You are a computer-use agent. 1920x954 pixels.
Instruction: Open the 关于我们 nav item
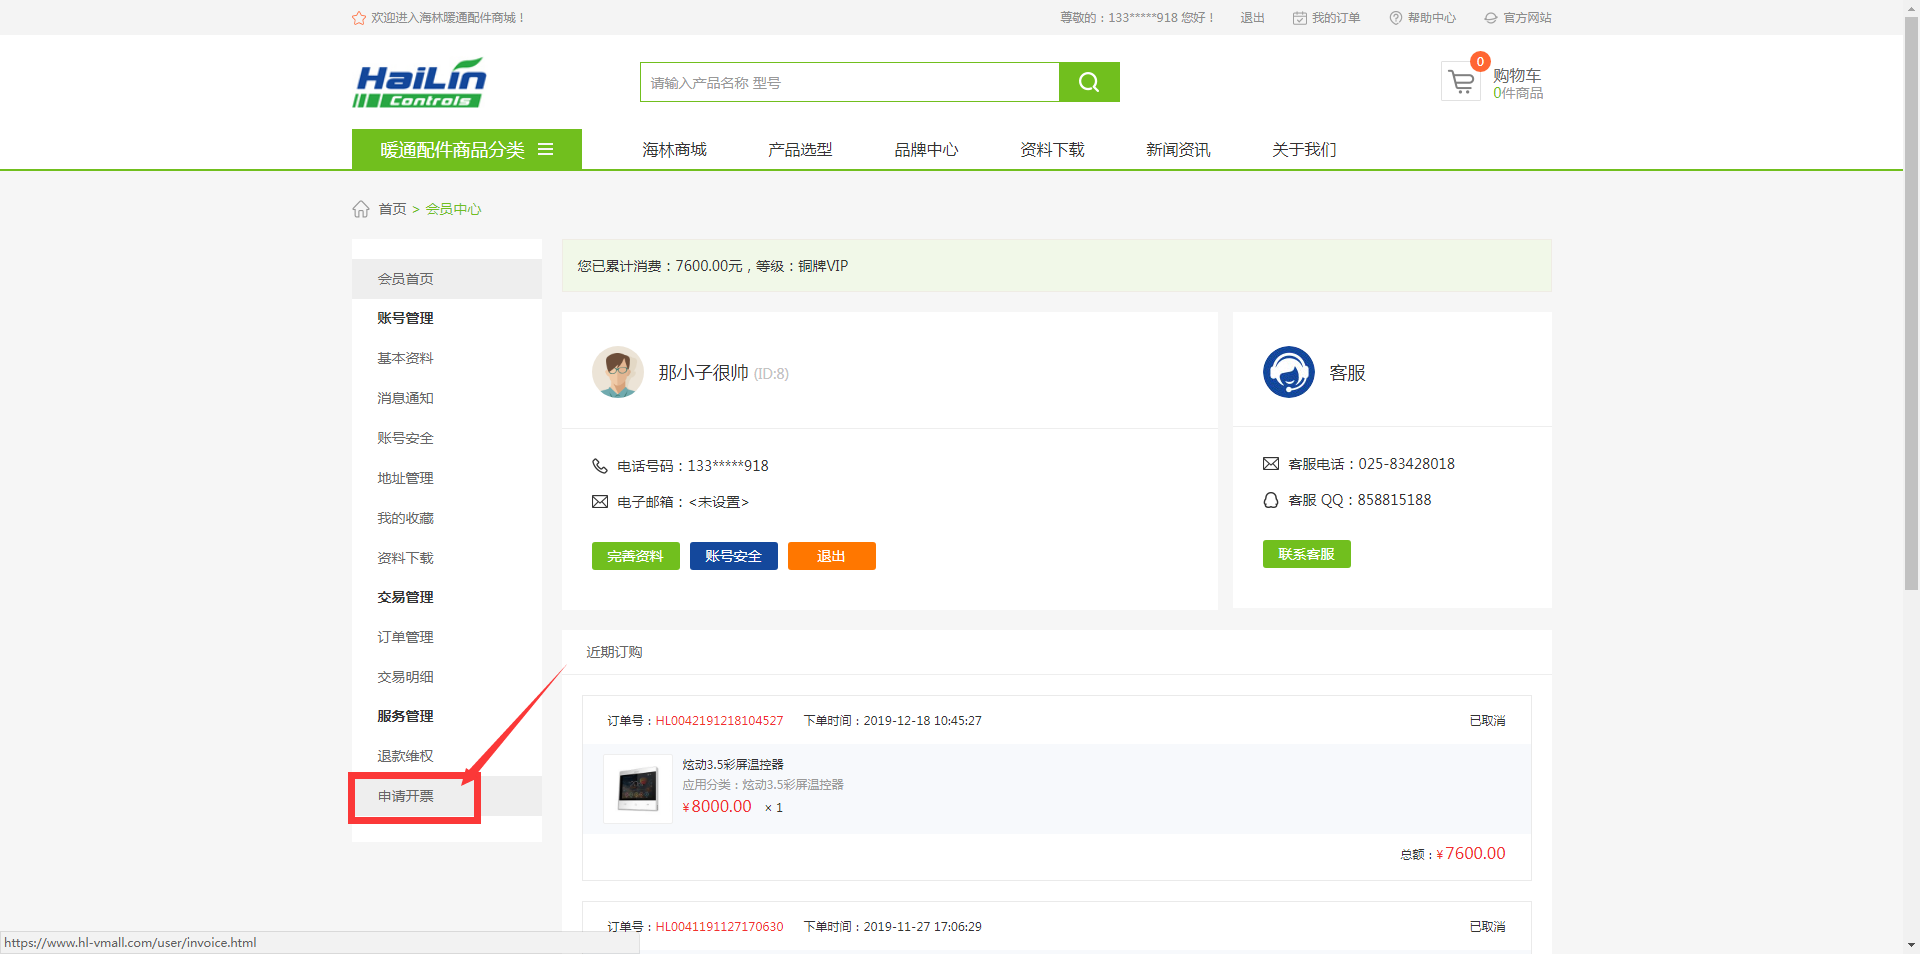pyautogui.click(x=1304, y=149)
